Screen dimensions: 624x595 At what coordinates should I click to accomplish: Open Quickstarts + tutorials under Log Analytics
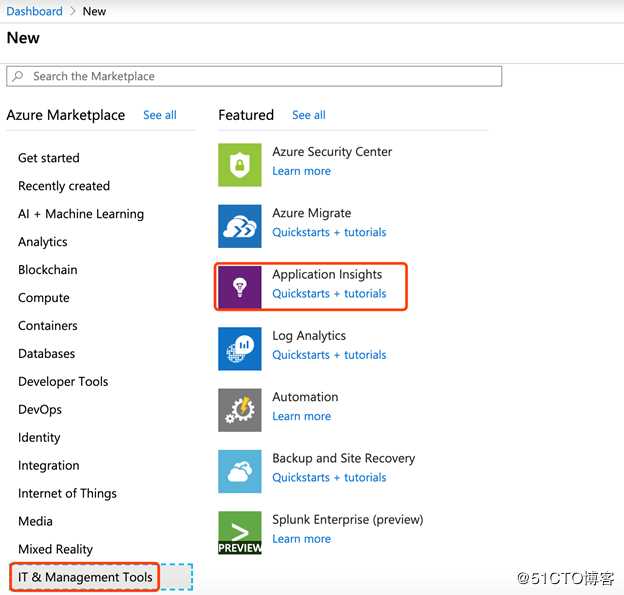click(329, 355)
